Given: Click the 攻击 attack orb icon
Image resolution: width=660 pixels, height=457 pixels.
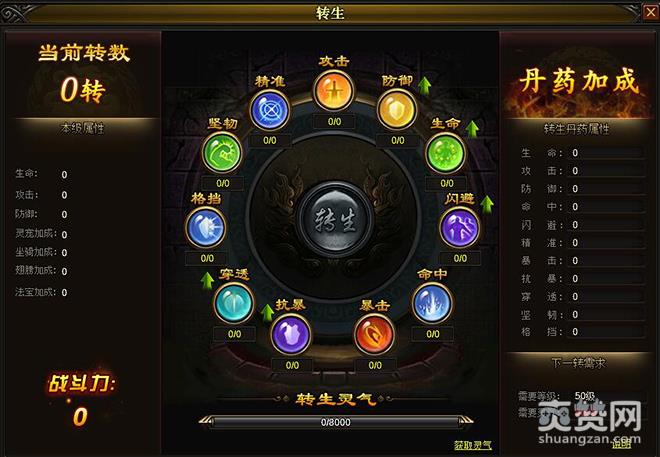Looking at the screenshot, I should pos(334,91).
